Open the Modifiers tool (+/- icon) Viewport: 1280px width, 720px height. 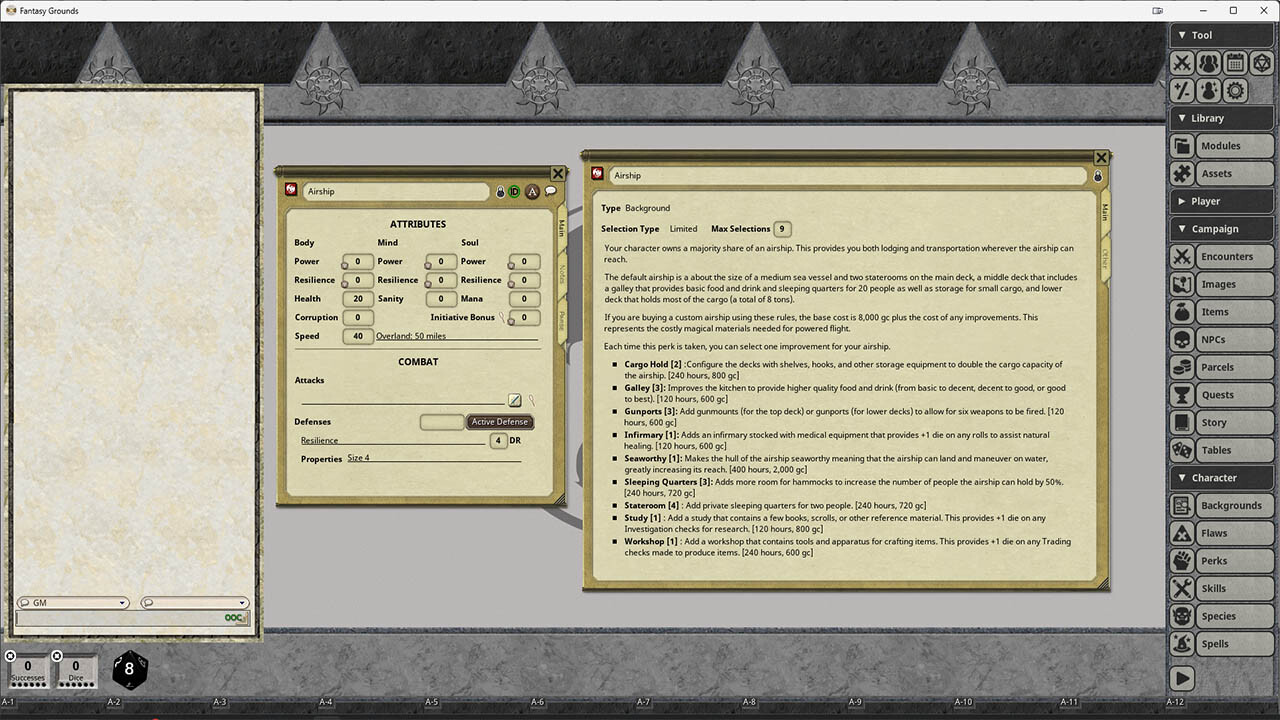coord(1182,91)
